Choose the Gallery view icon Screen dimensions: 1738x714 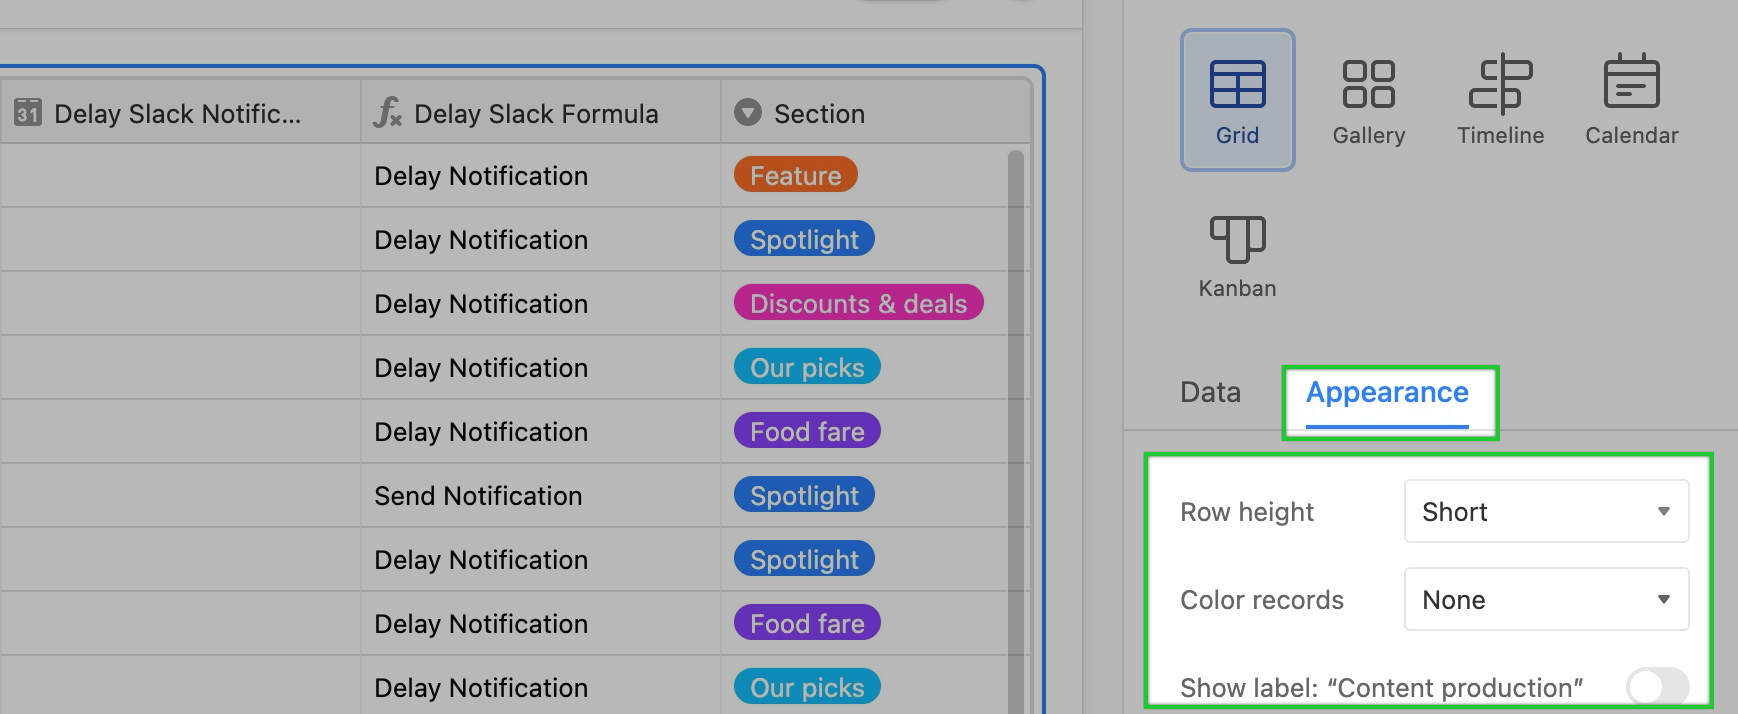pyautogui.click(x=1368, y=84)
